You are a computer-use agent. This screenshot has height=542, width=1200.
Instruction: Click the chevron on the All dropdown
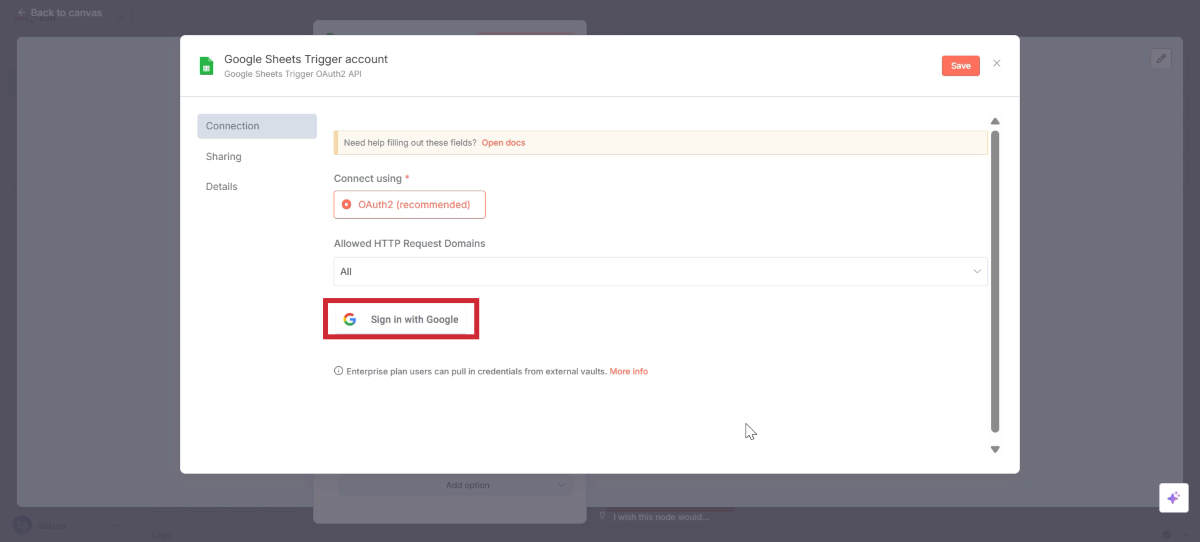977,271
